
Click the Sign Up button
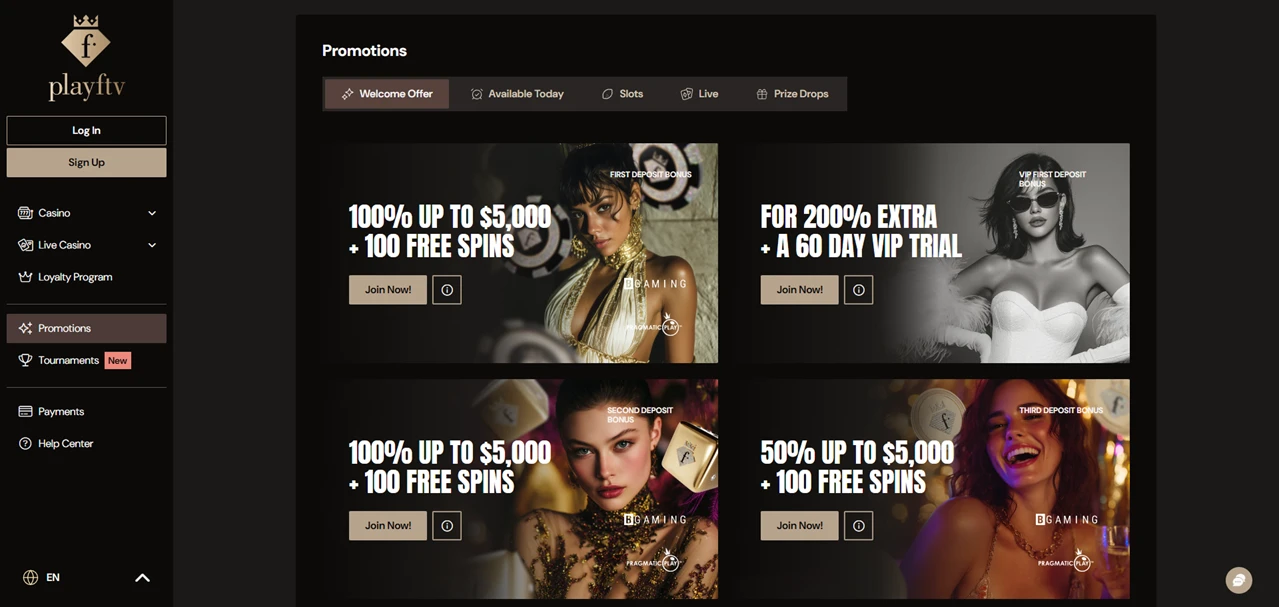click(86, 162)
